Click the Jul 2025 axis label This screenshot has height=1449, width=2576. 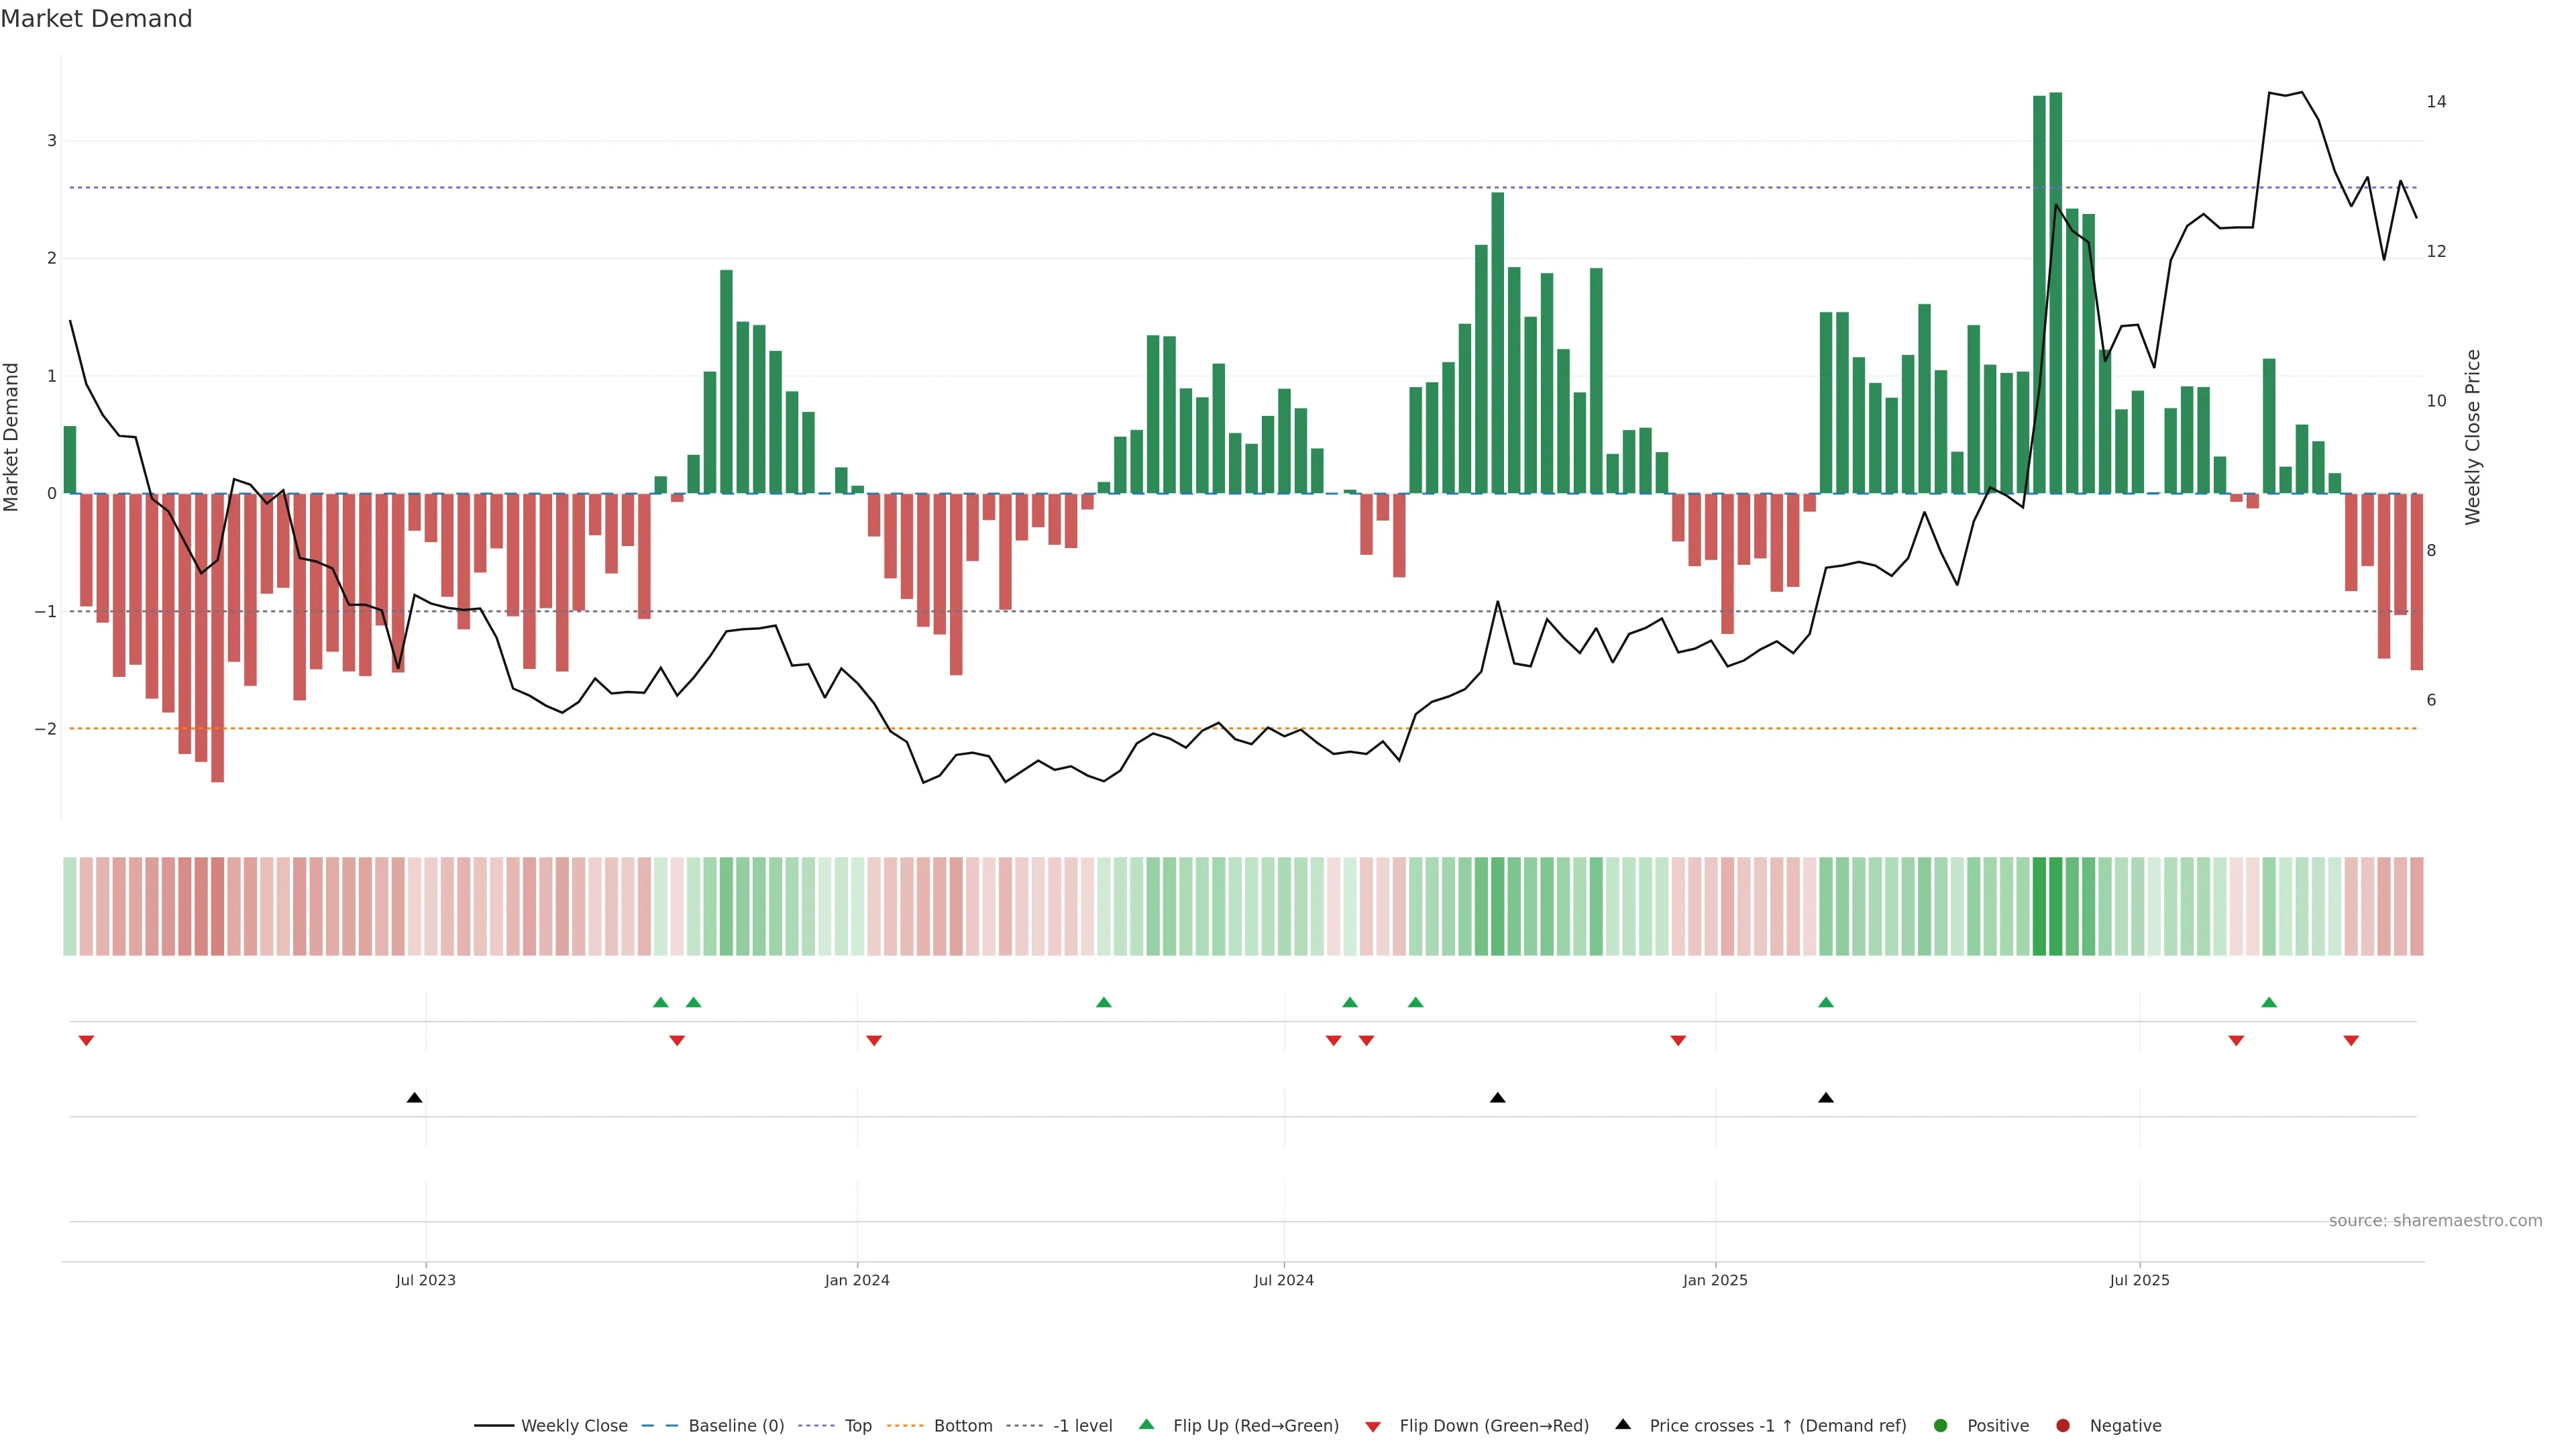pos(2140,1280)
